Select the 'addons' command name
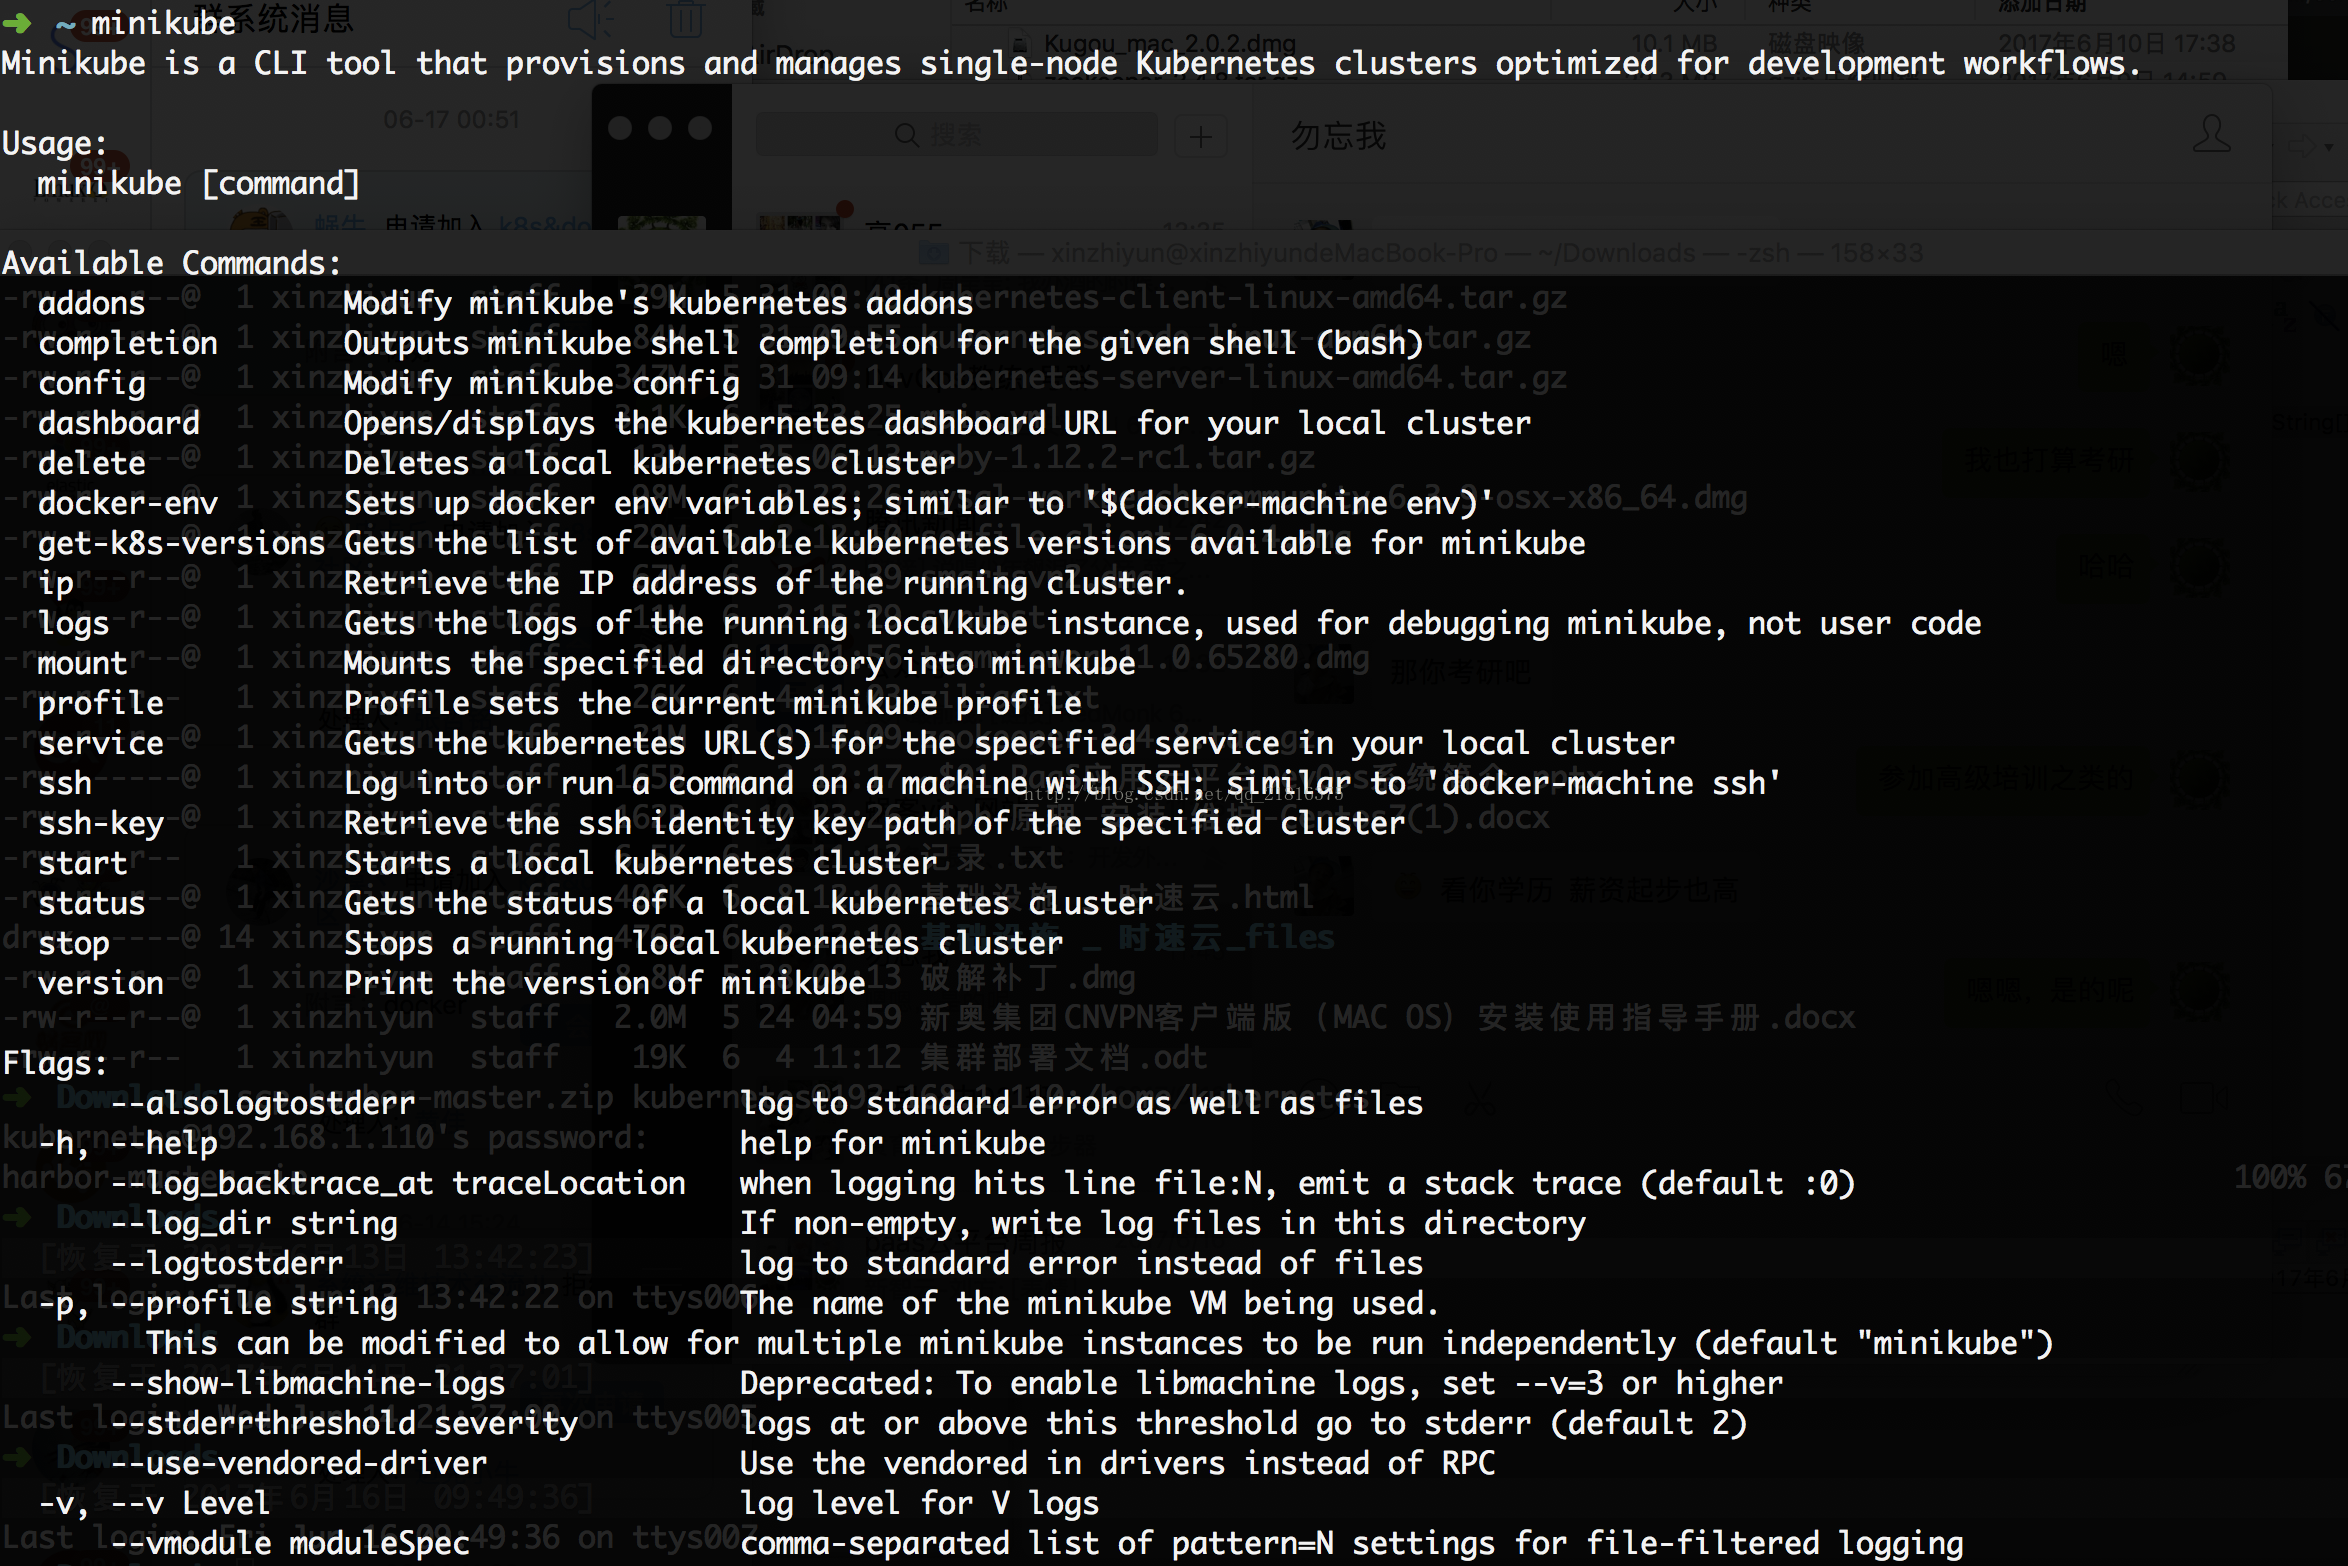The height and width of the screenshot is (1566, 2348). pyautogui.click(x=91, y=303)
